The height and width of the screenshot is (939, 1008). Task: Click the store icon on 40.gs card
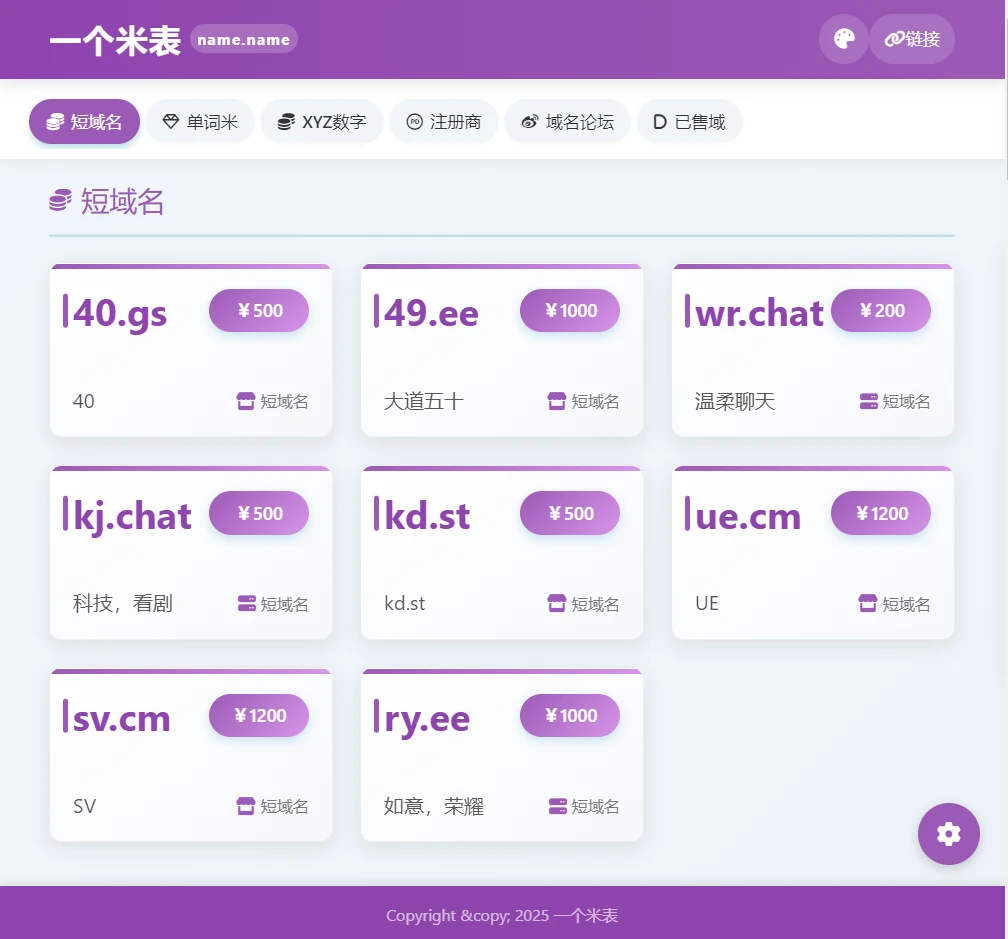click(x=246, y=401)
